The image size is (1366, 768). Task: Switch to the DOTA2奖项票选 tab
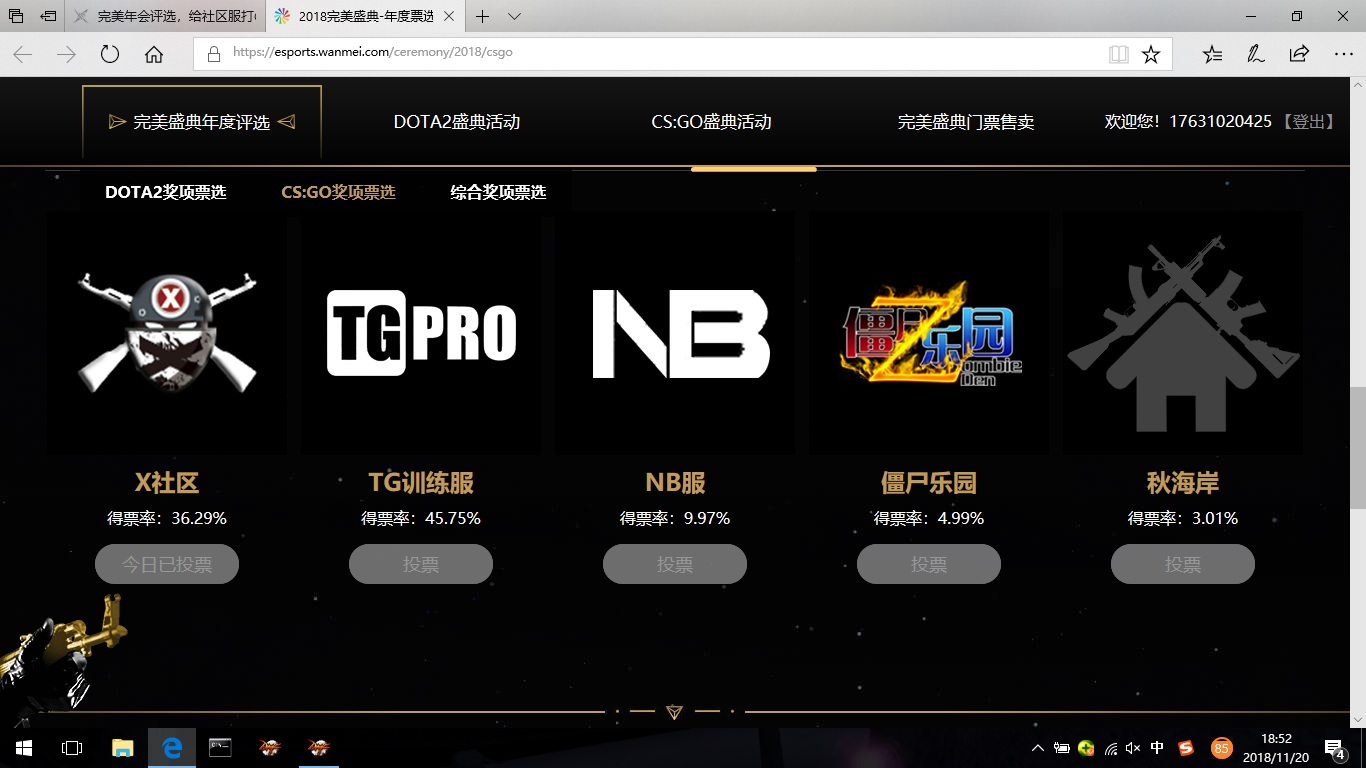[x=166, y=192]
